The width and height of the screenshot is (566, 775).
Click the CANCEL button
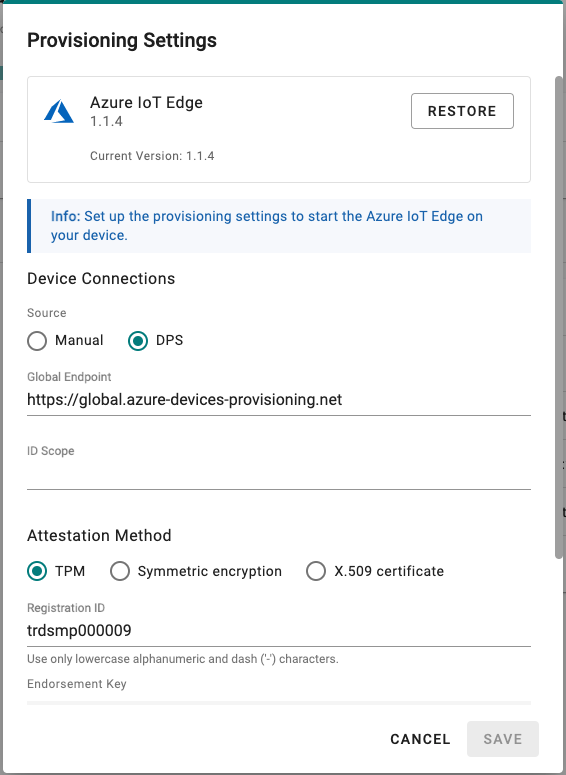coord(420,739)
